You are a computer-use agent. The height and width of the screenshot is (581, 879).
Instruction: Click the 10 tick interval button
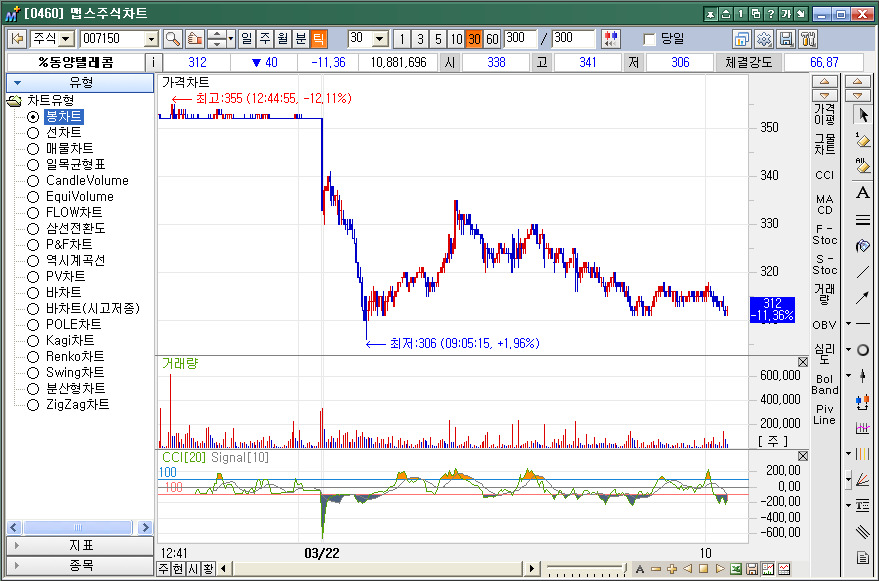456,39
